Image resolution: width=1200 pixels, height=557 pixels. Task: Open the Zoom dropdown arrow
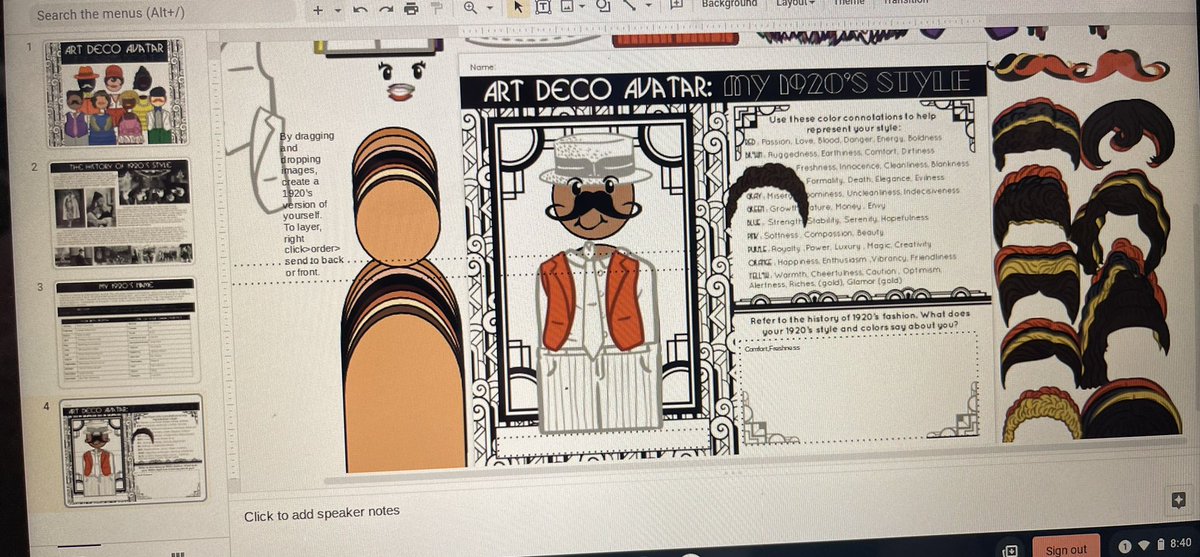click(489, 9)
